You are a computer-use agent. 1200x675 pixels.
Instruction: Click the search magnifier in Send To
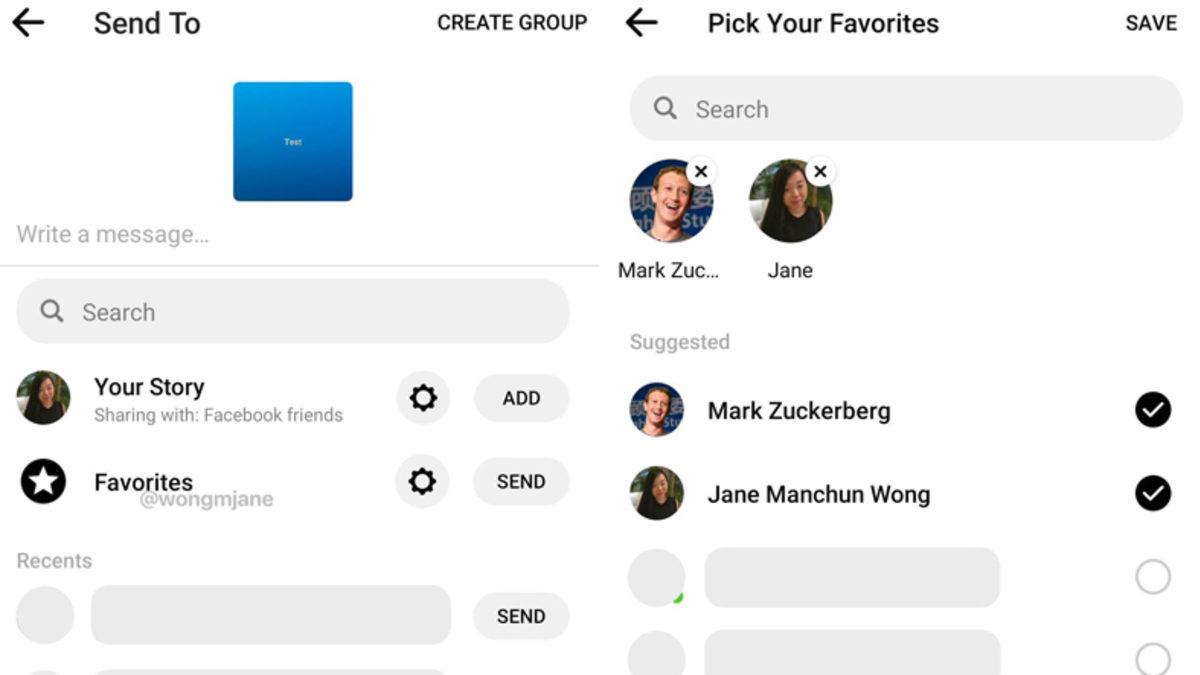[x=52, y=311]
